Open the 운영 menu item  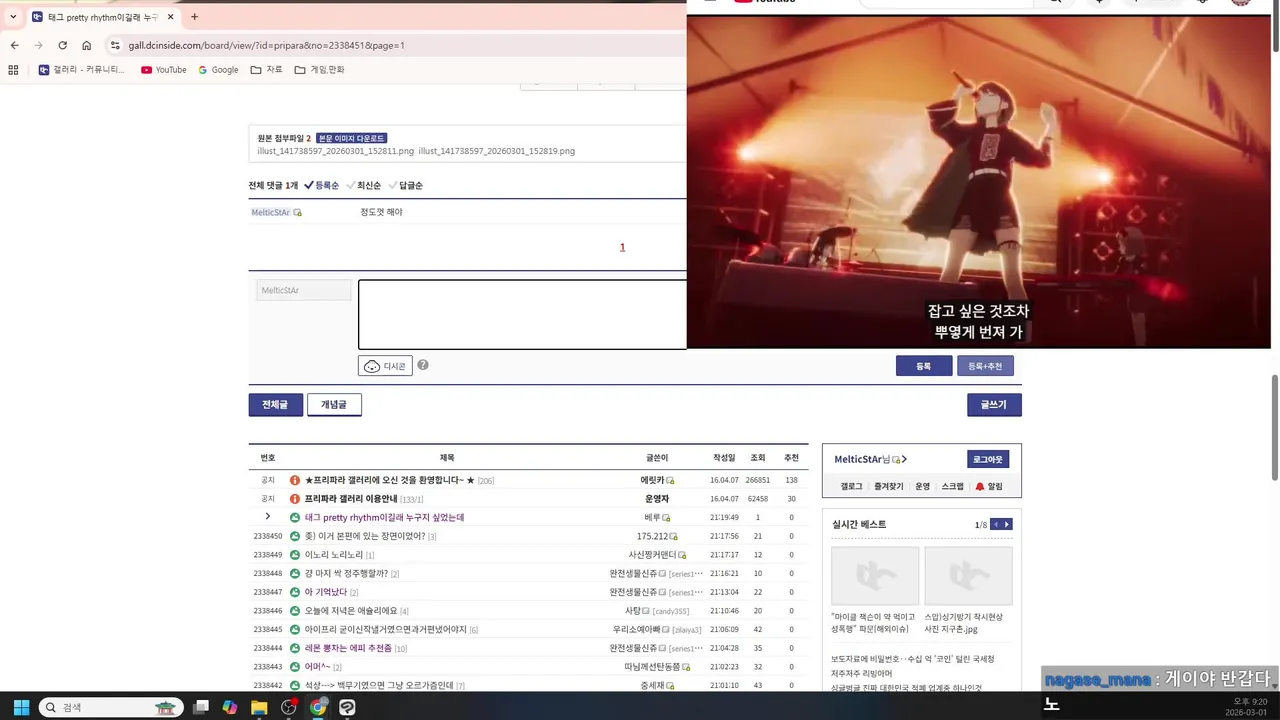(x=922, y=486)
